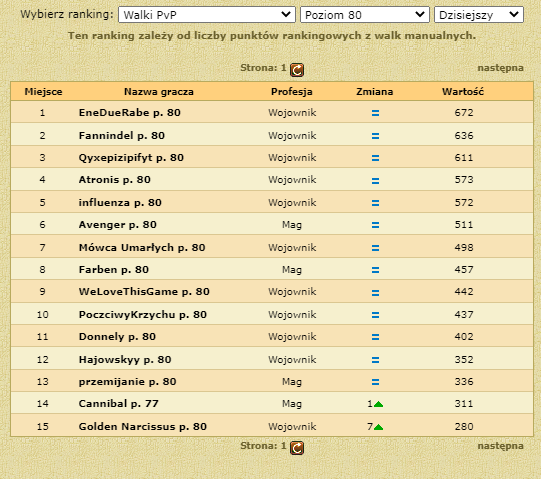Click the value 672 in the first row

pos(464,113)
